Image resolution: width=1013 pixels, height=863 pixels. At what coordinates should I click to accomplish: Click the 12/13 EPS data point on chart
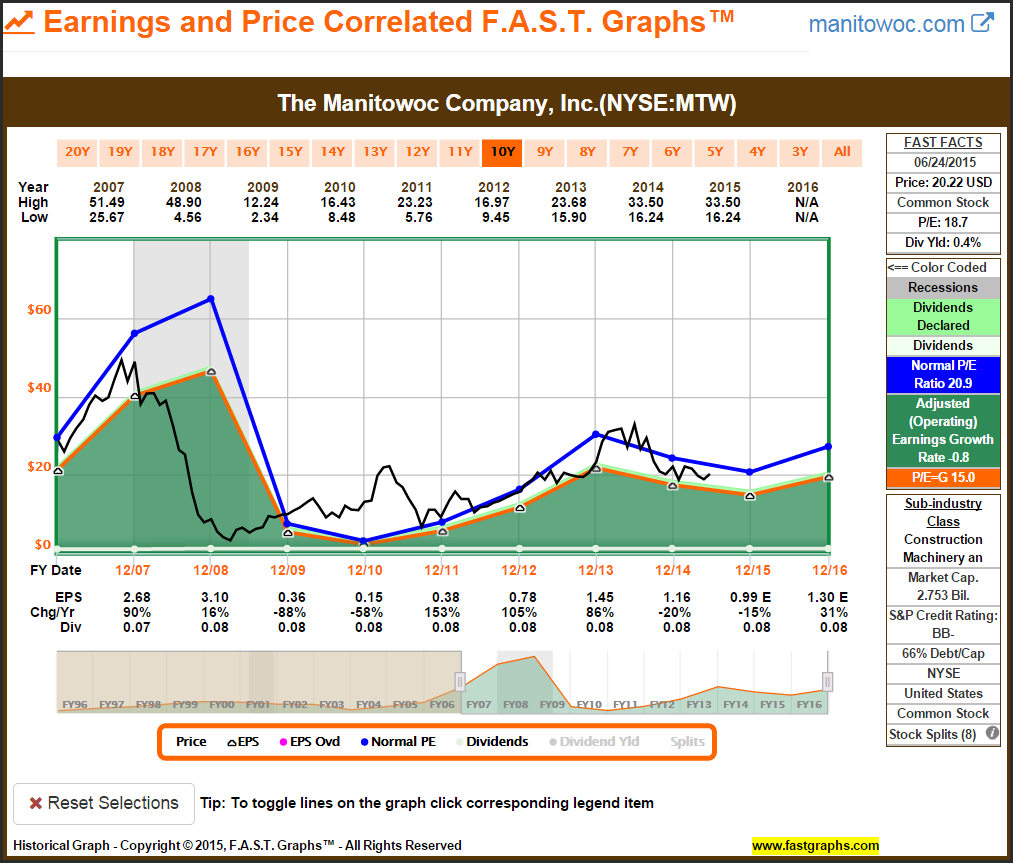coord(596,467)
